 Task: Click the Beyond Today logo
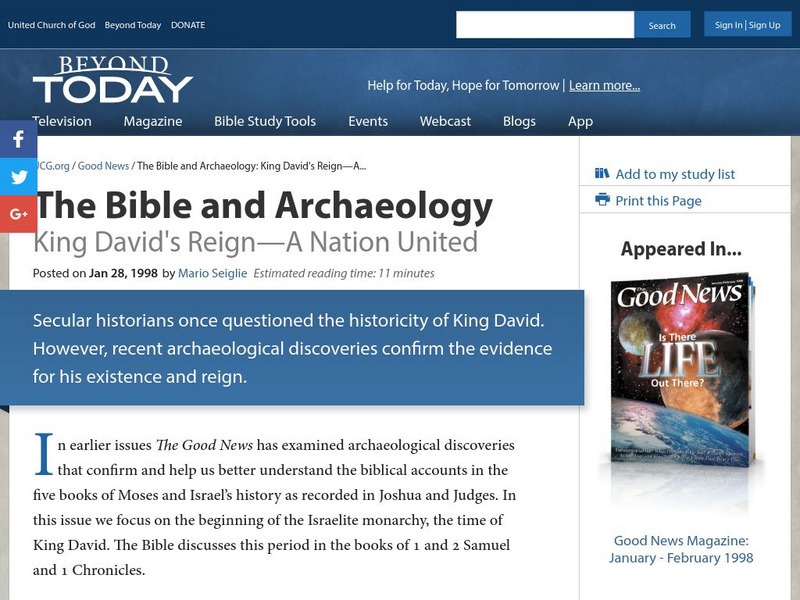click(x=112, y=80)
